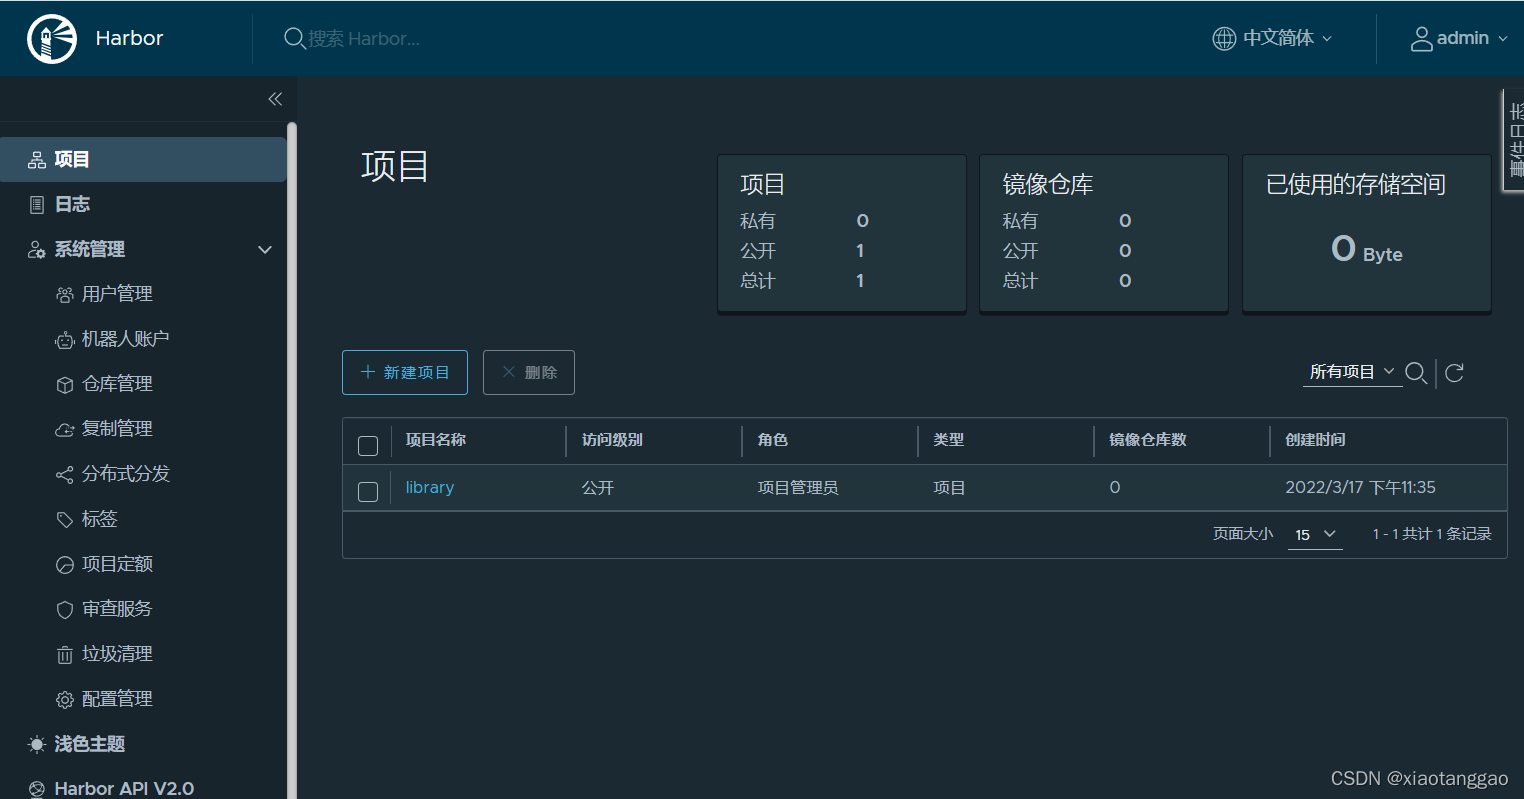
Task: Go to 机器人账户 page
Action: pyautogui.click(x=125, y=339)
